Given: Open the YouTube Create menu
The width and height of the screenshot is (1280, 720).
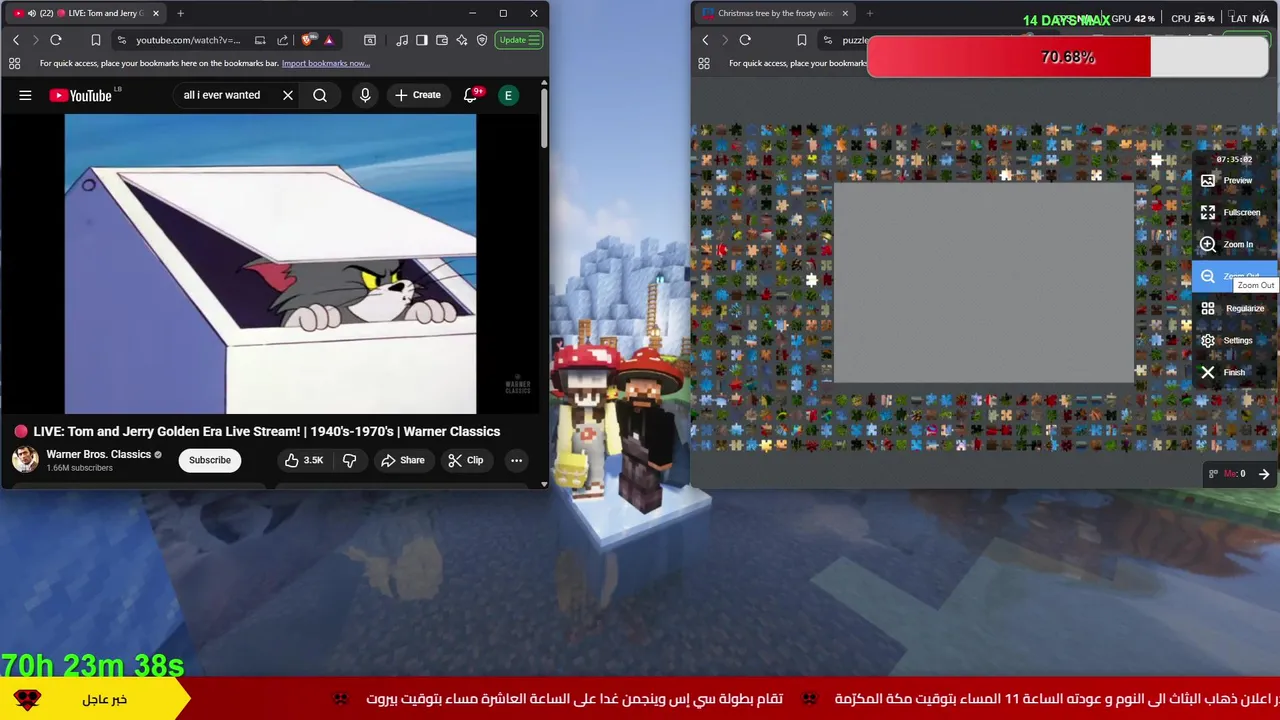Looking at the screenshot, I should [417, 95].
